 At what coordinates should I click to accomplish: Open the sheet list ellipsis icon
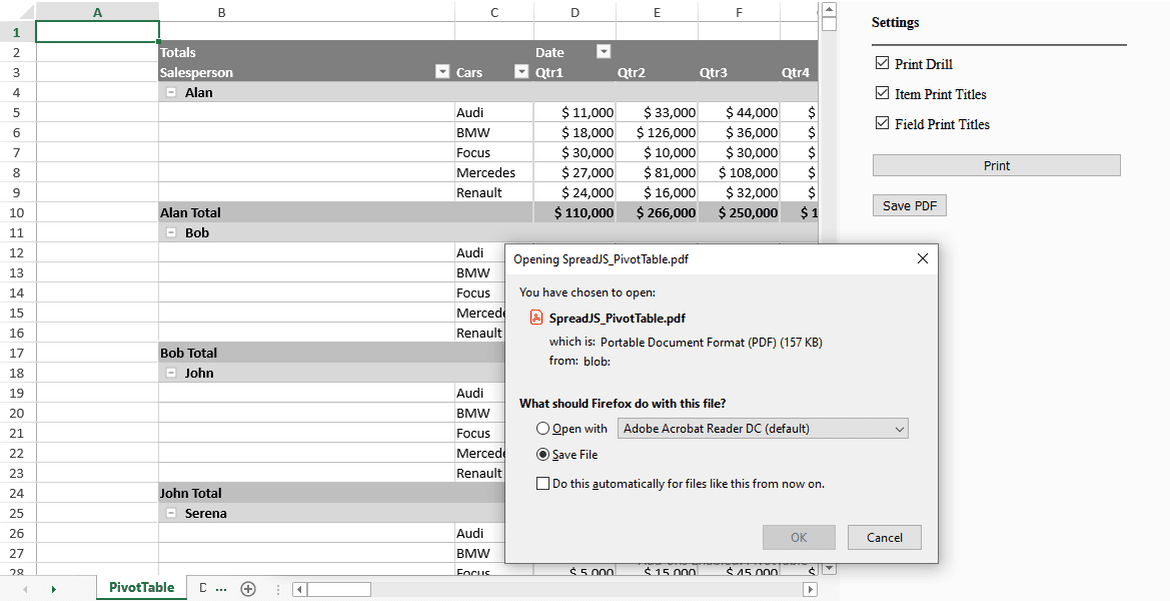click(x=220, y=588)
